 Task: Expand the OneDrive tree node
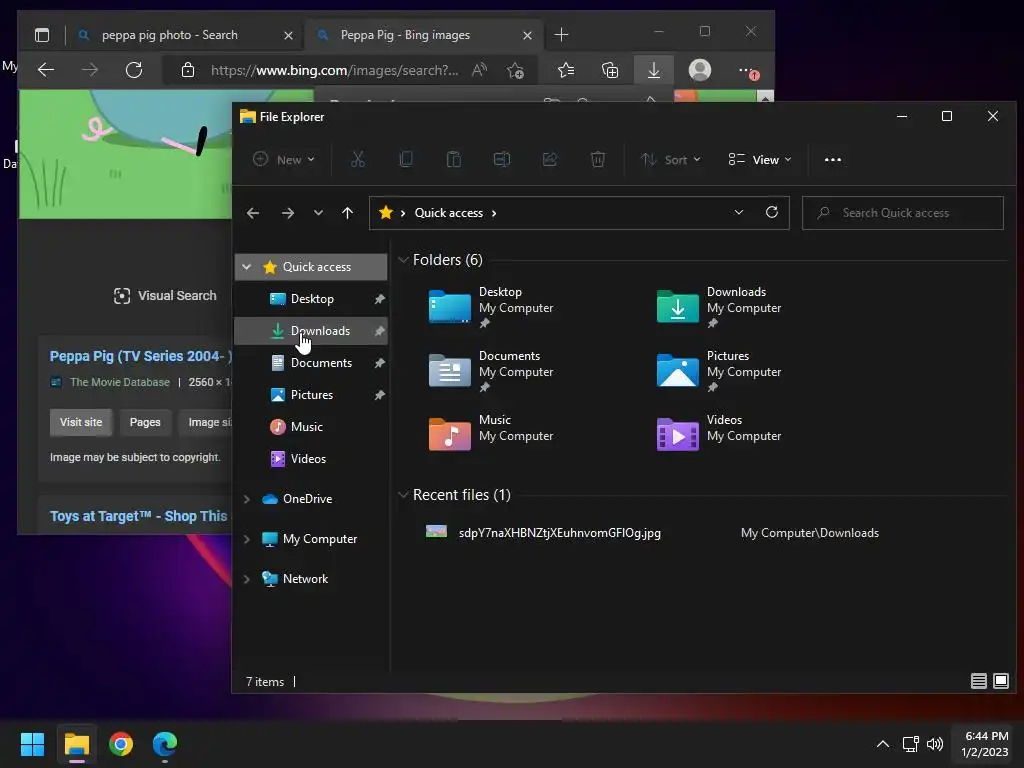[246, 499]
